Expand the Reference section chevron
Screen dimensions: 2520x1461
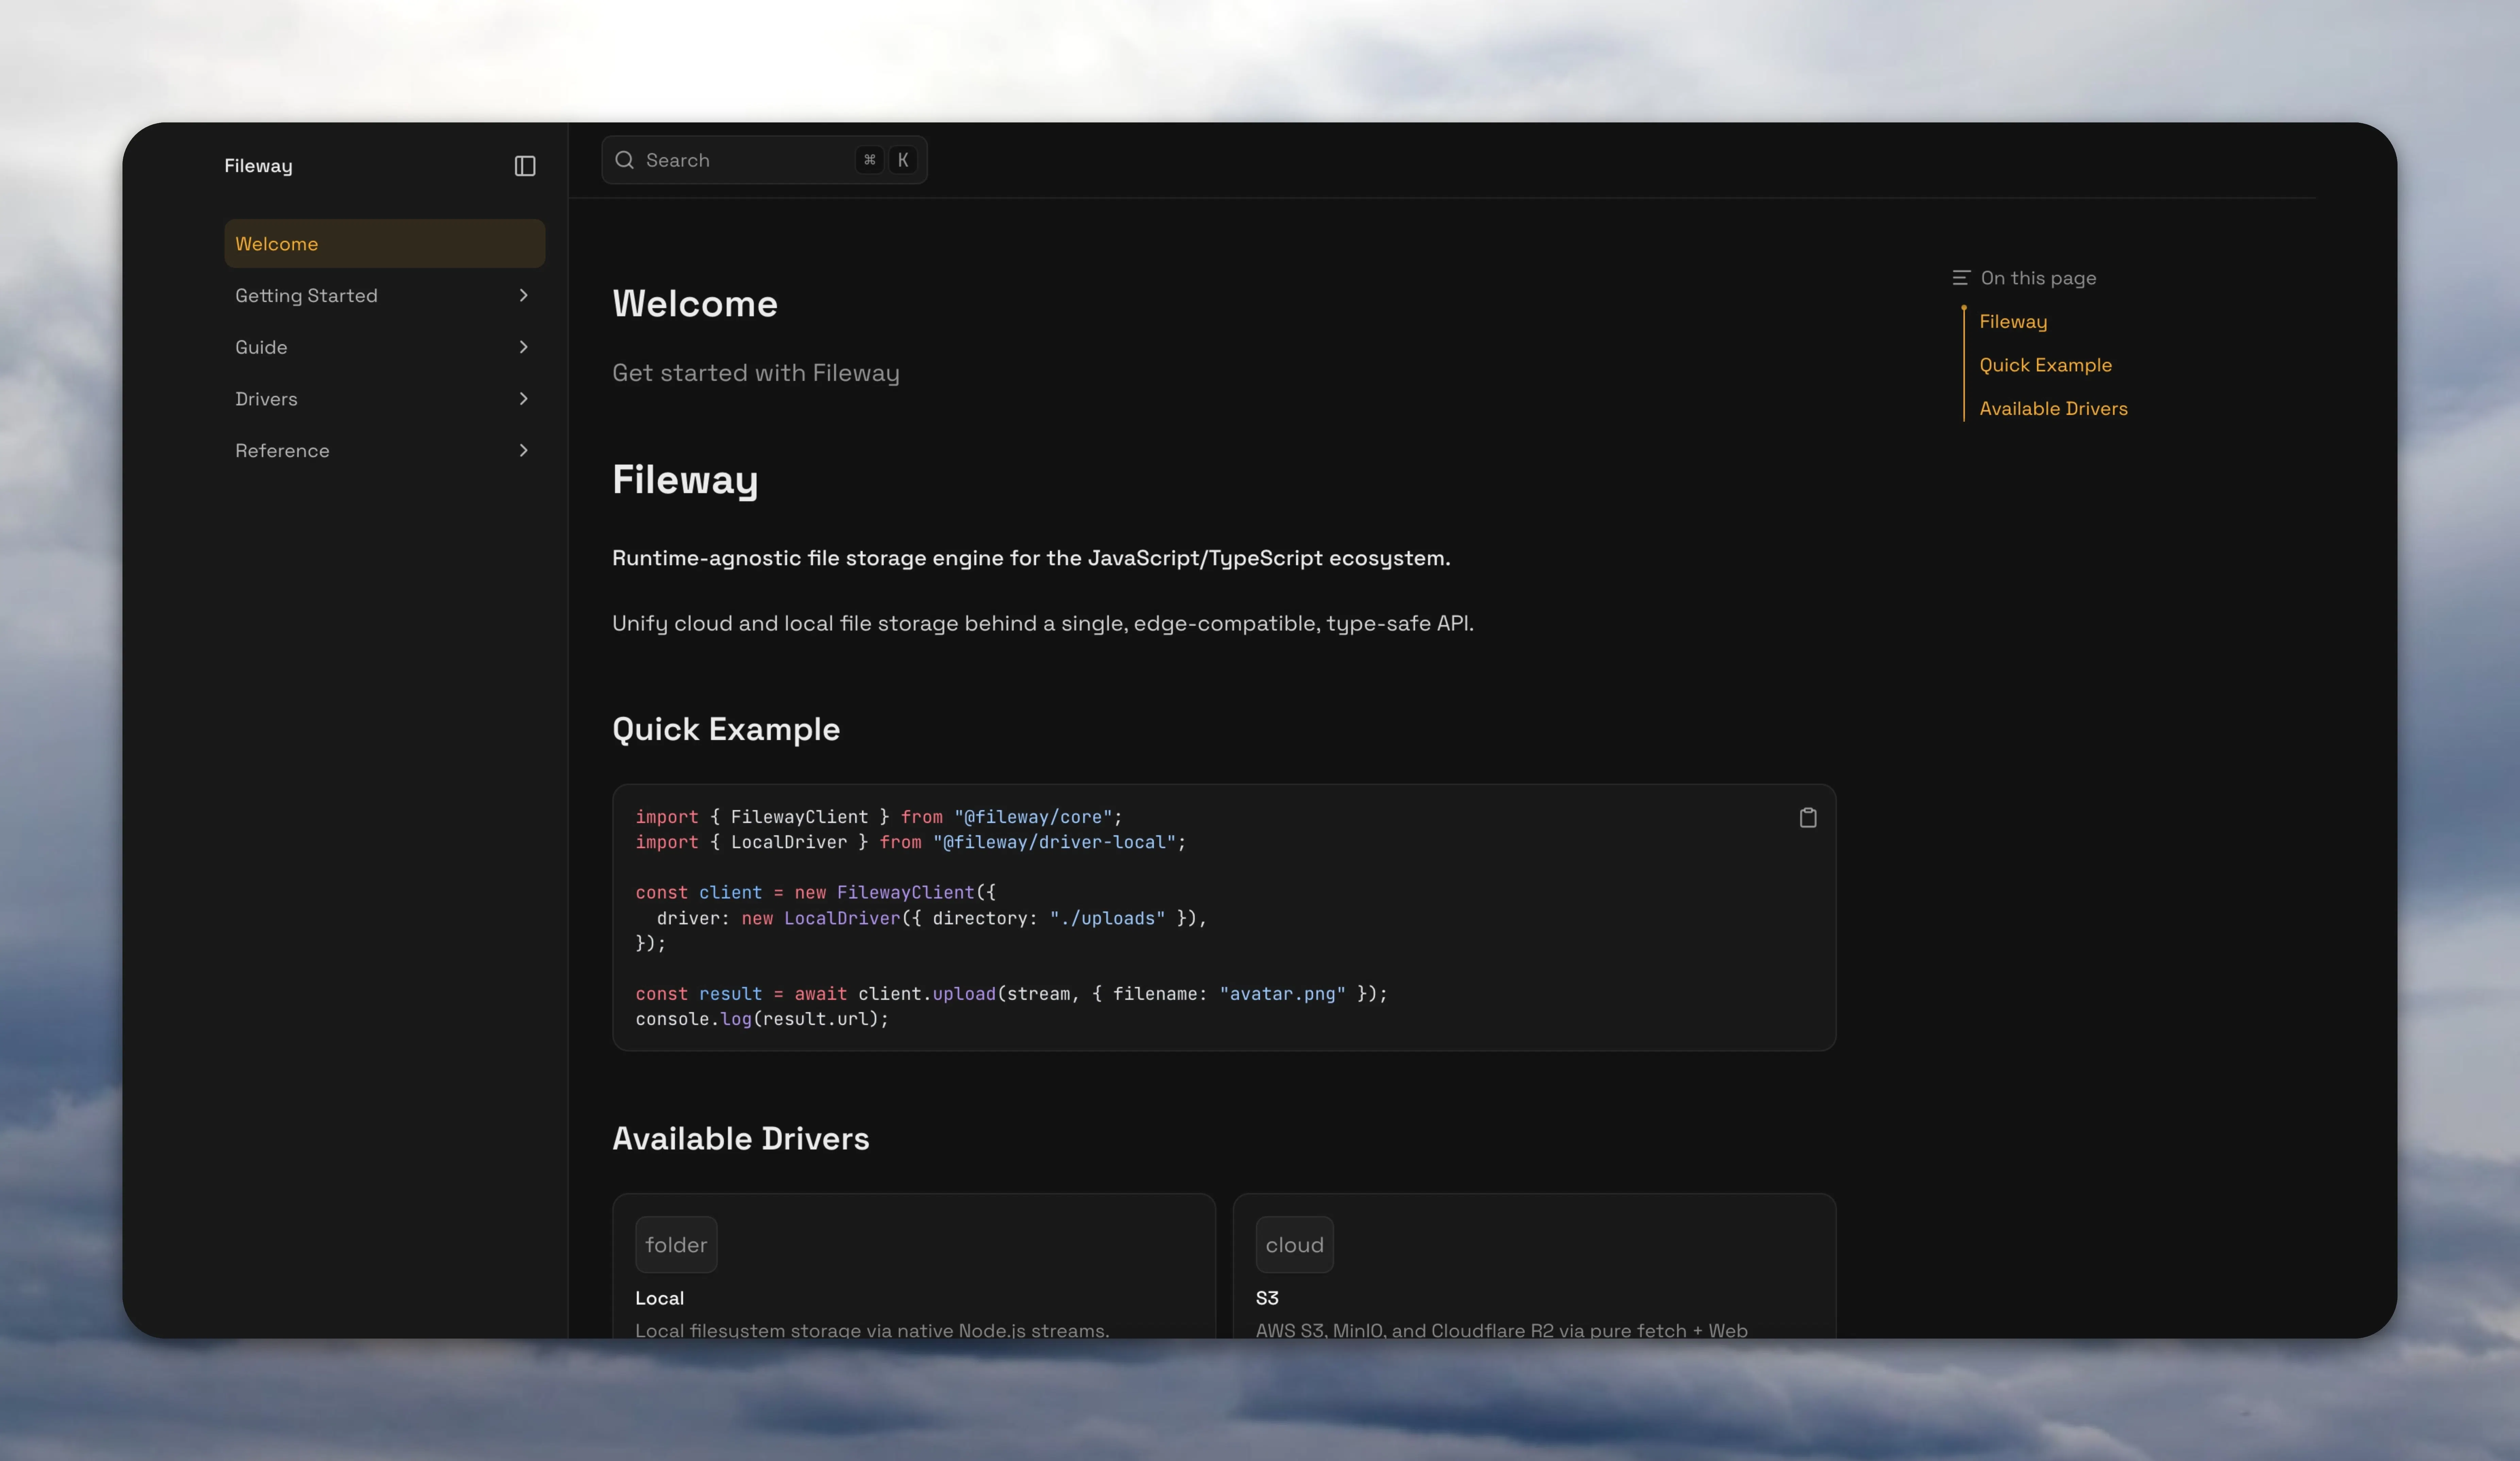click(523, 451)
